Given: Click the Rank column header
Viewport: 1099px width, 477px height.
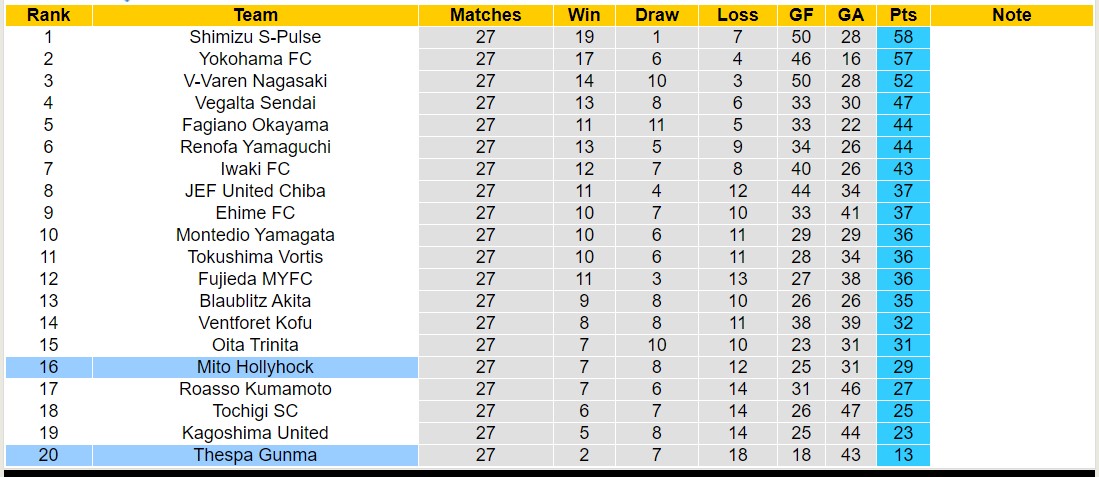Looking at the screenshot, I should click(x=48, y=15).
